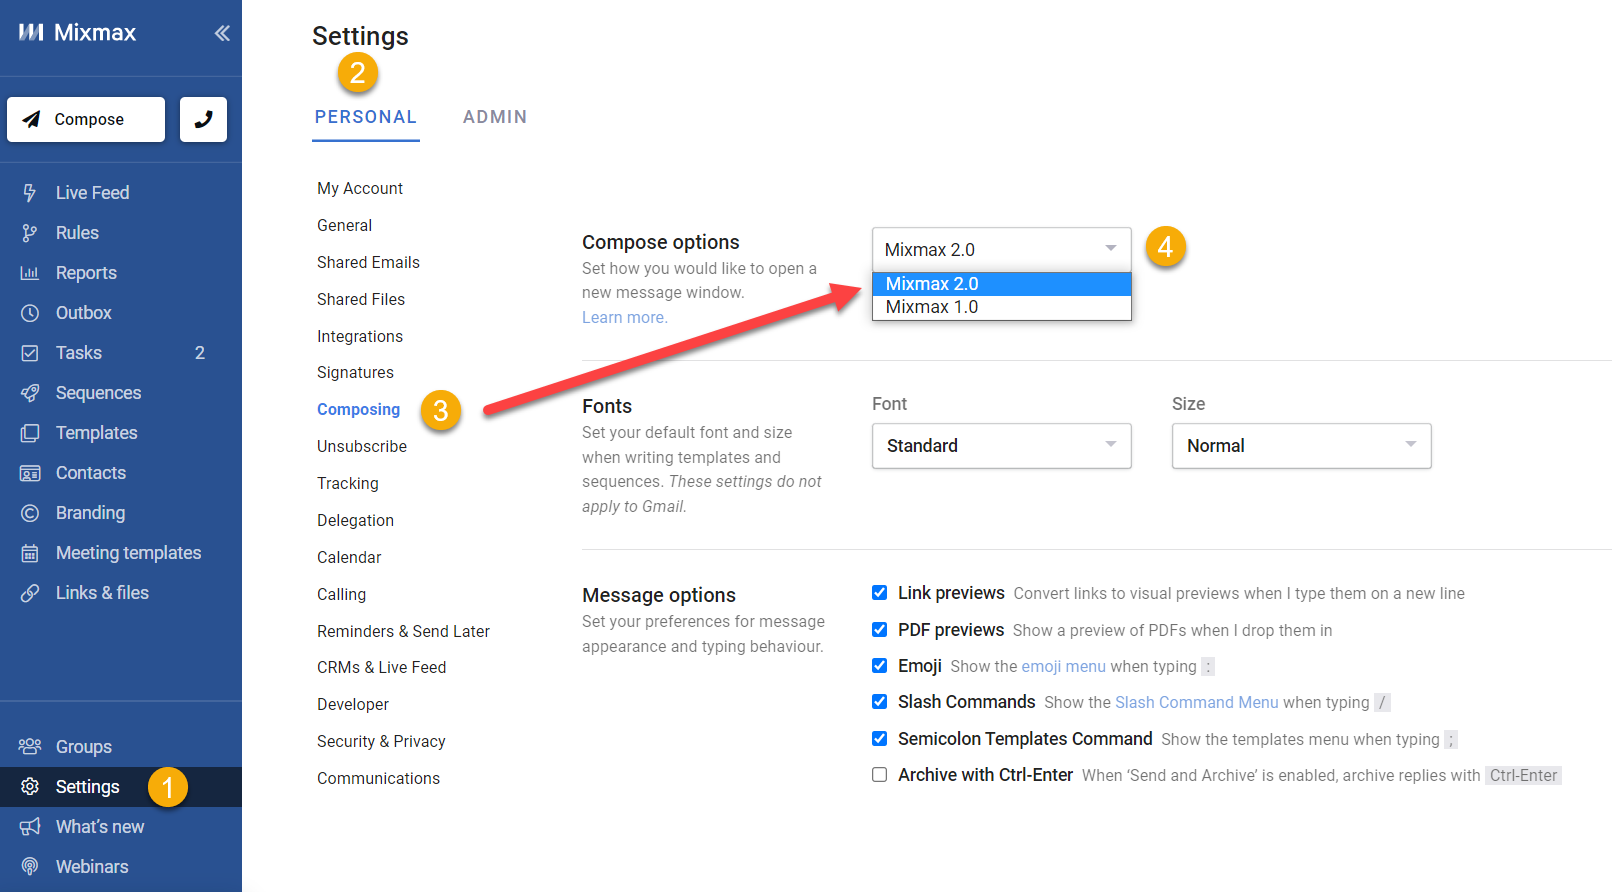The image size is (1612, 892).
Task: Select the Composing settings section
Action: 358,410
